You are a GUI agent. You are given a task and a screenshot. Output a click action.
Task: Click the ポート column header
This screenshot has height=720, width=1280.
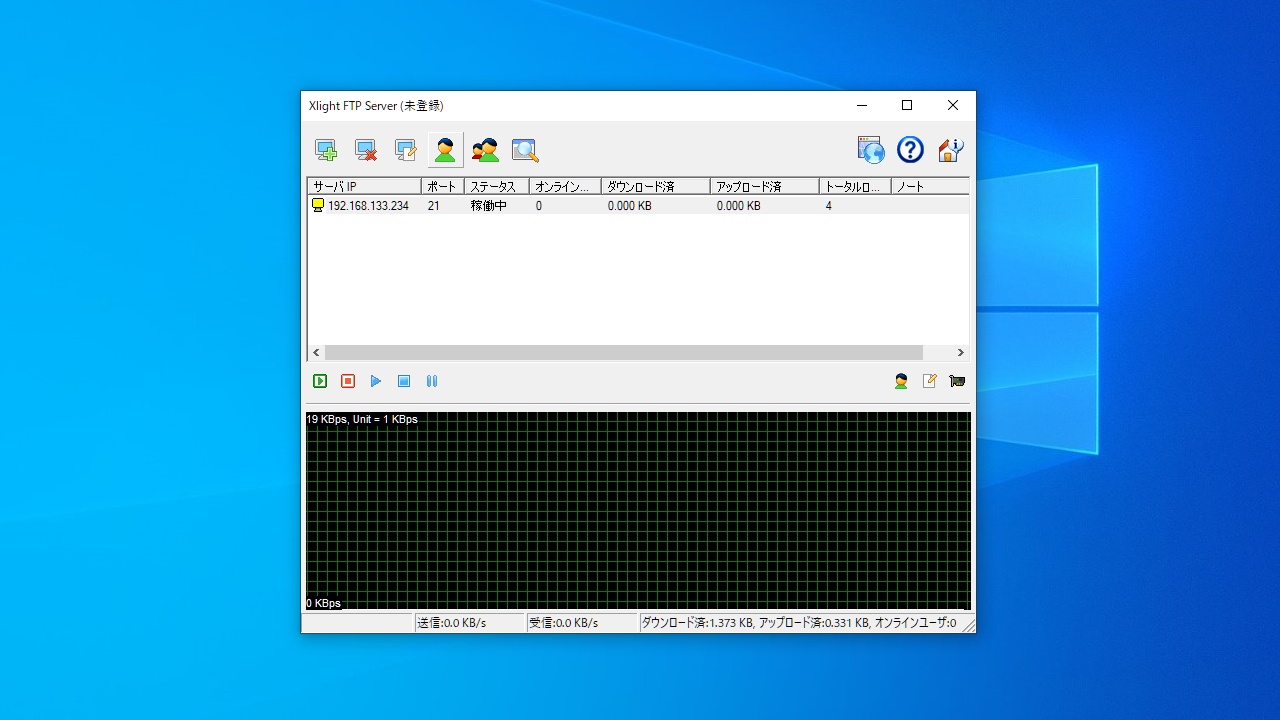(443, 187)
